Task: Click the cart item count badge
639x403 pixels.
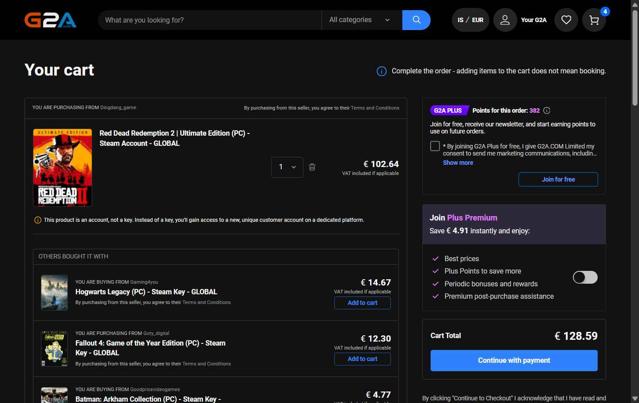Action: pos(605,11)
